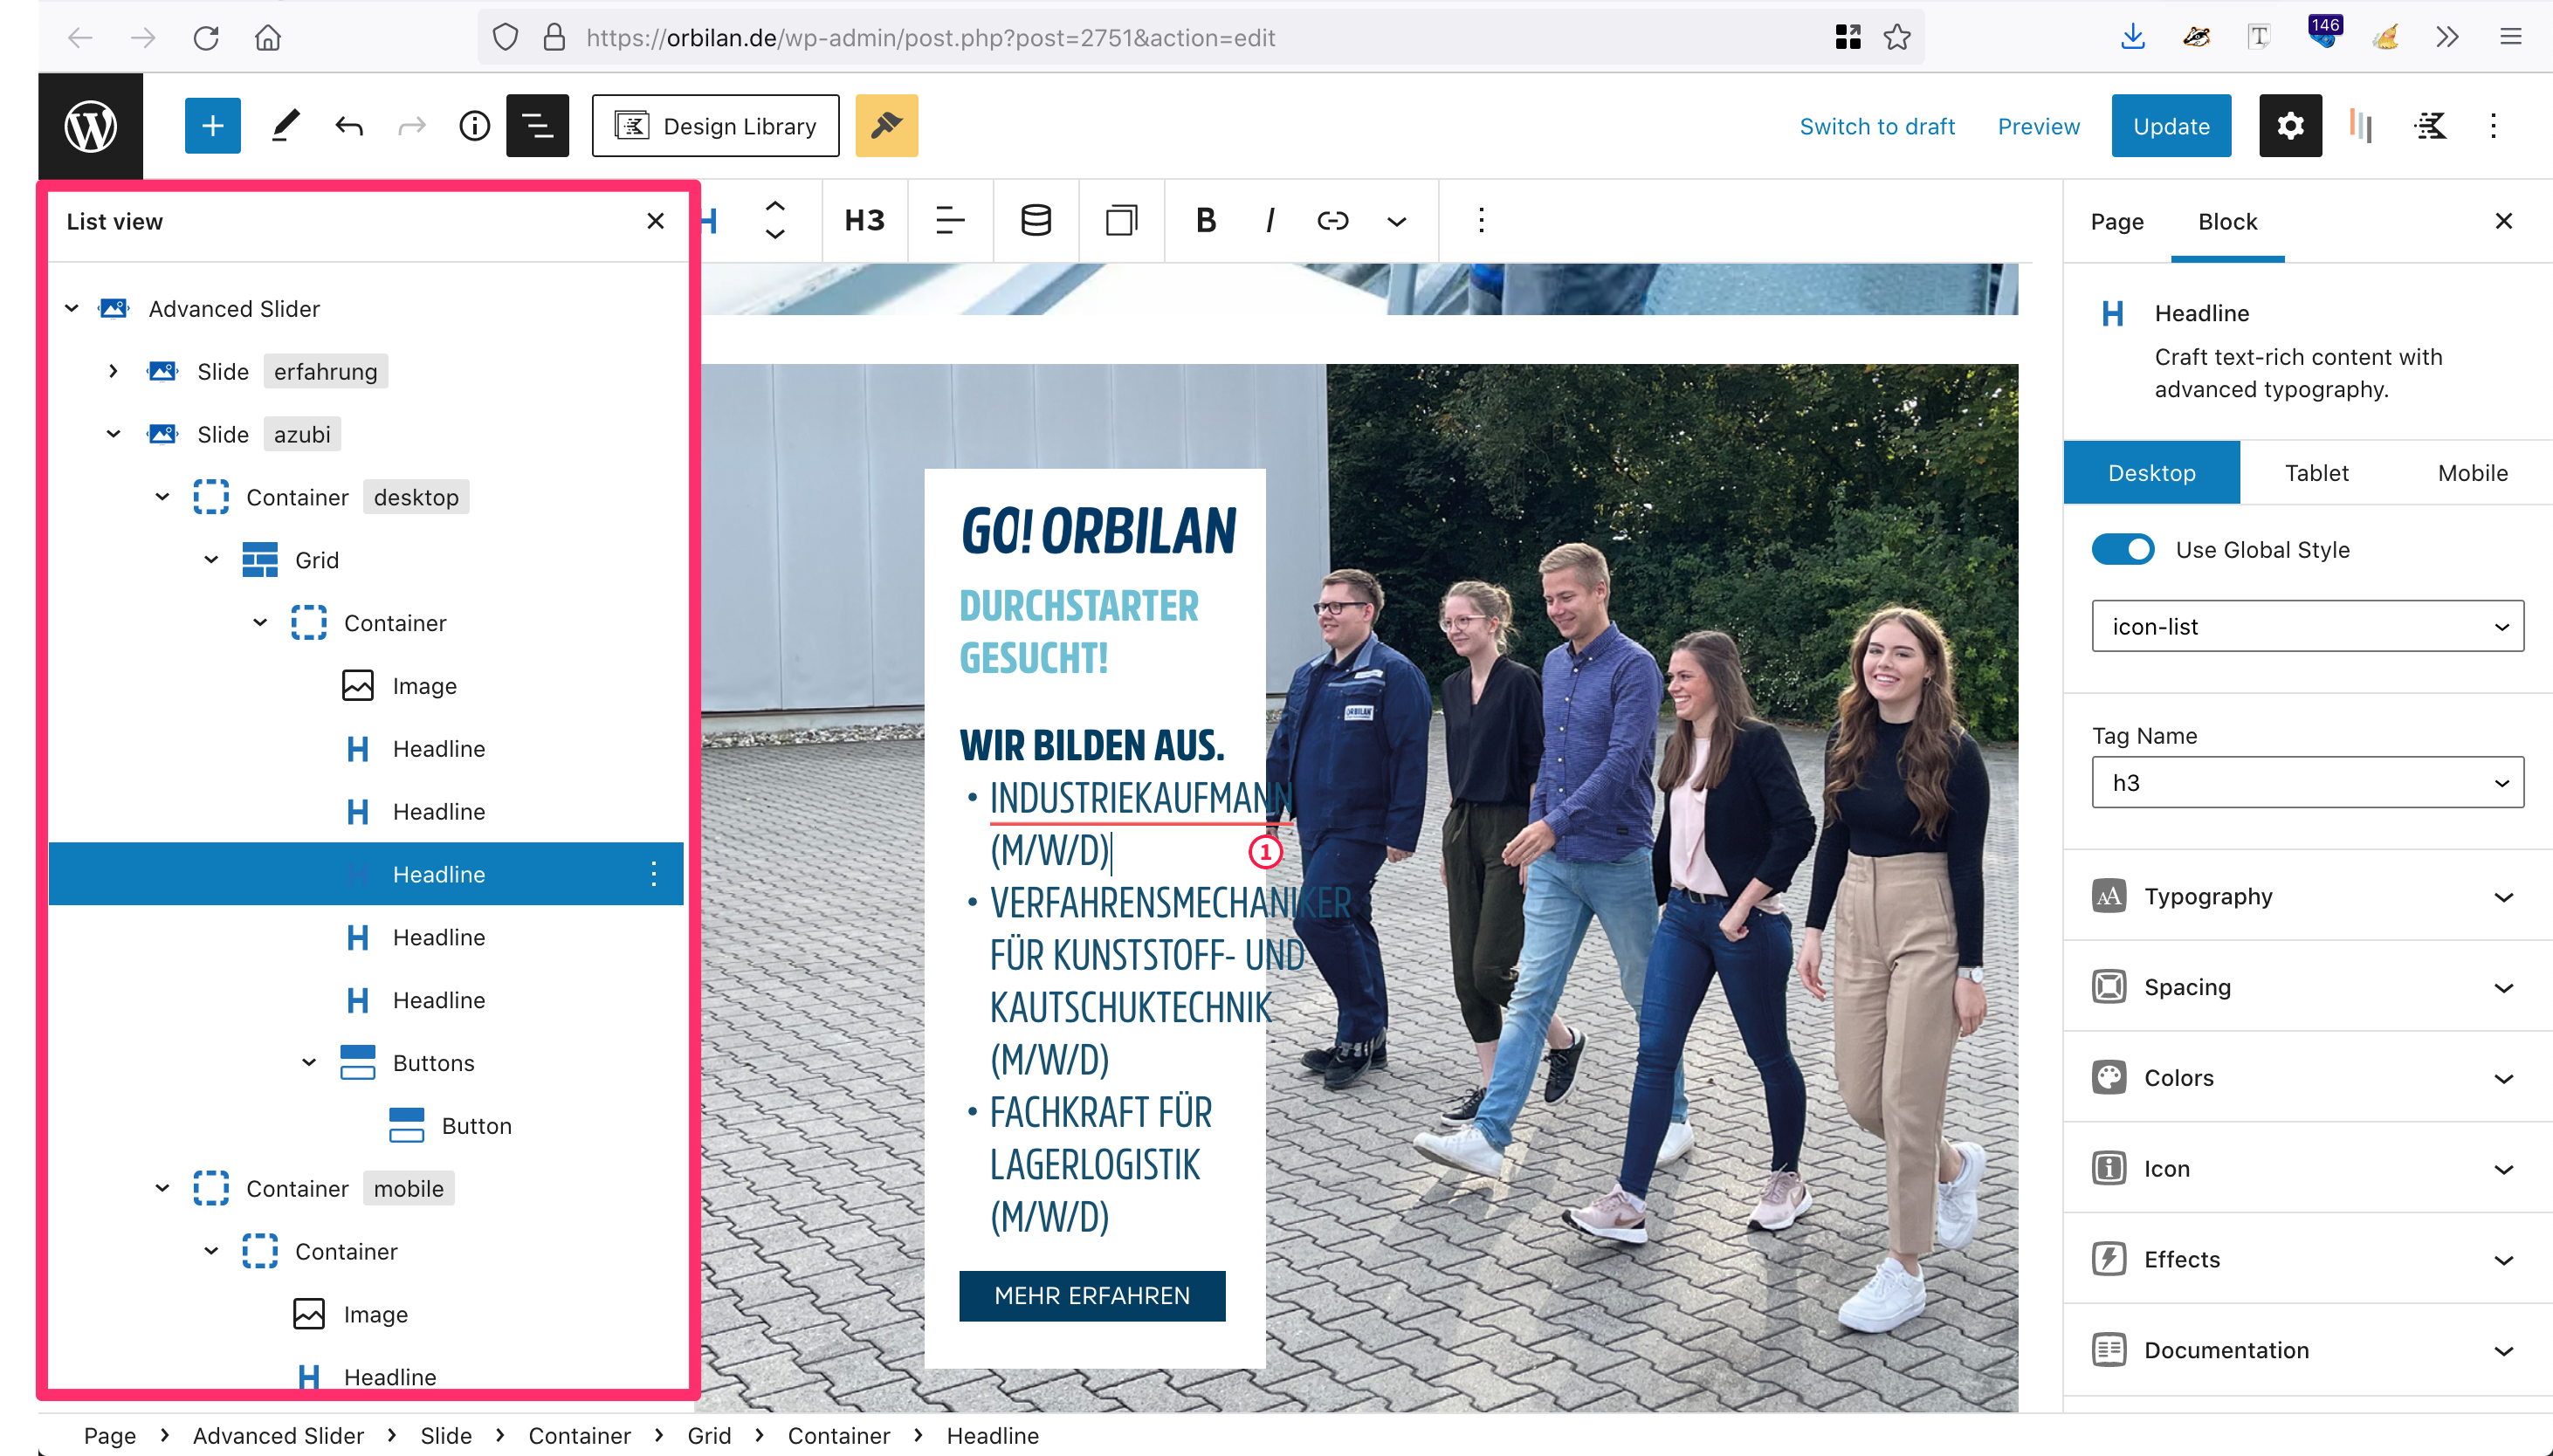This screenshot has width=2553, height=1456.
Task: Open the Tag Name h3 dropdown
Action: coord(2307,783)
